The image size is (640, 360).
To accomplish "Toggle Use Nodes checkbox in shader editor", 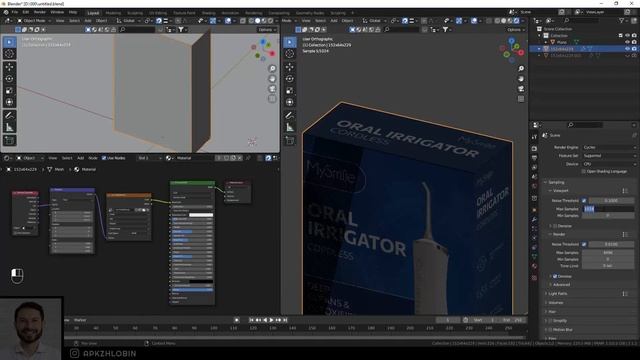I will click(x=104, y=158).
